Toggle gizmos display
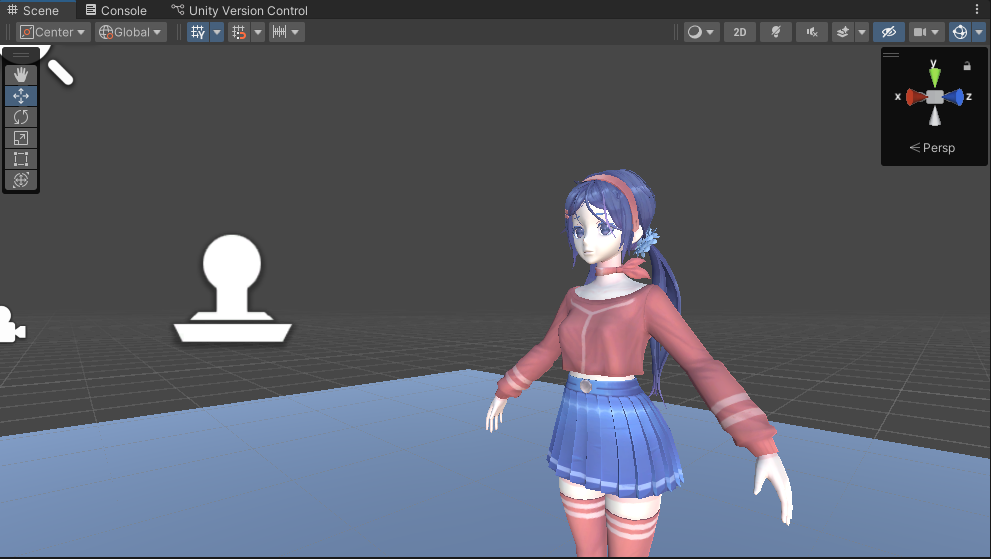991x559 pixels. (960, 32)
